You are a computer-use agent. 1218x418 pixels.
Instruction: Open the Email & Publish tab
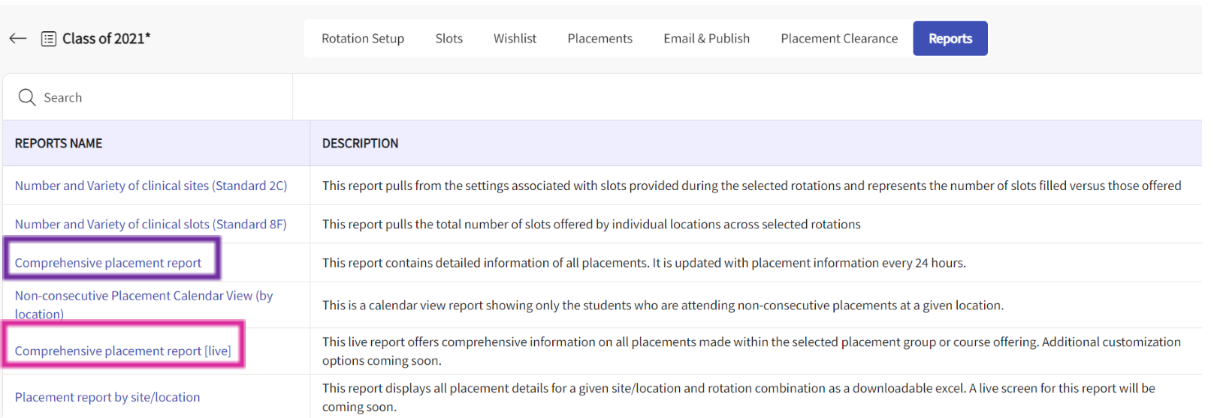click(x=706, y=39)
